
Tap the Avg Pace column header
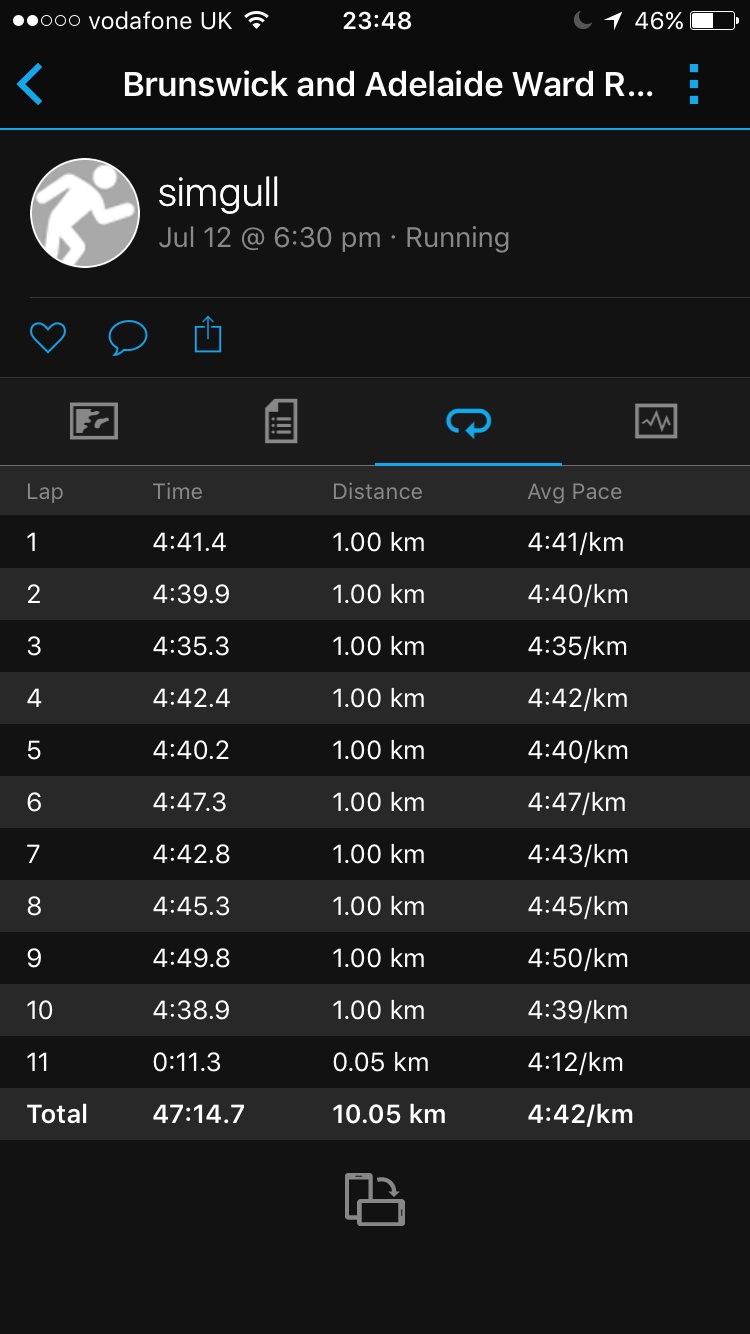point(575,491)
